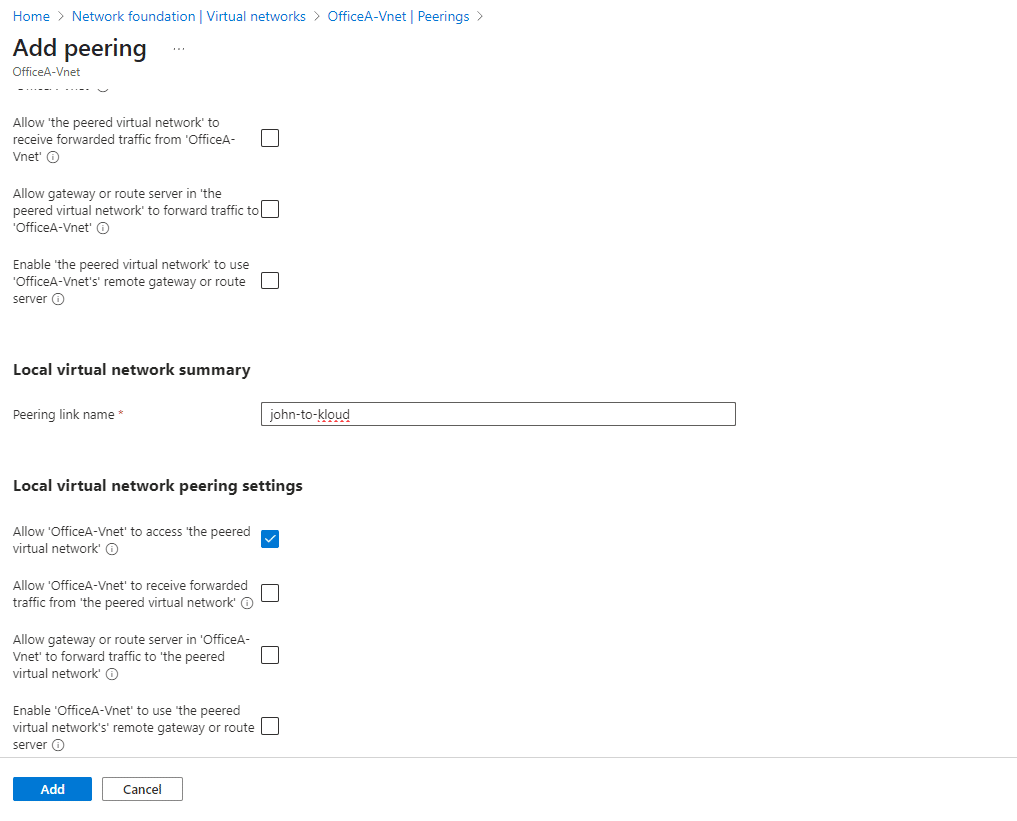Click the Cancel button
This screenshot has height=821, width=1017.
[142, 789]
